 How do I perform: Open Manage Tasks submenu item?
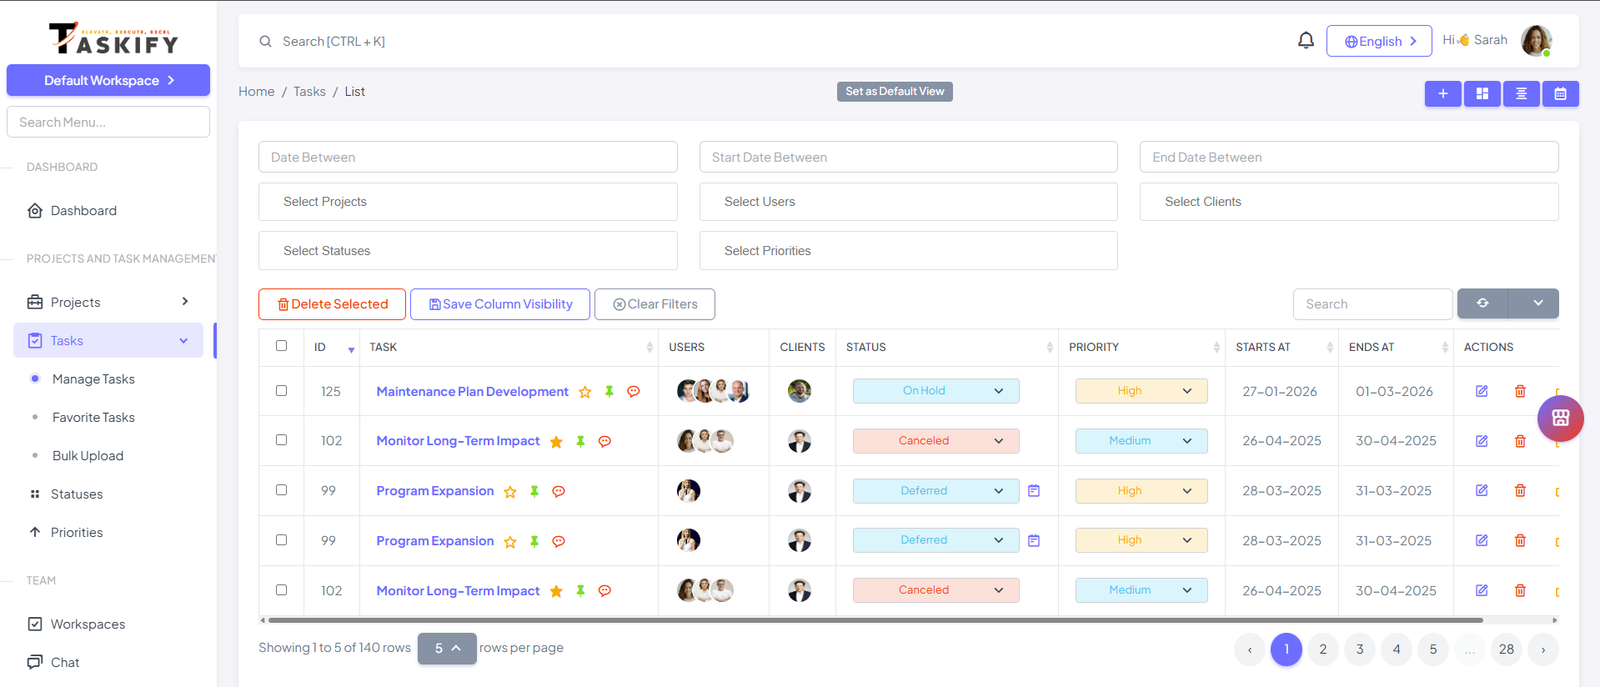pos(93,379)
